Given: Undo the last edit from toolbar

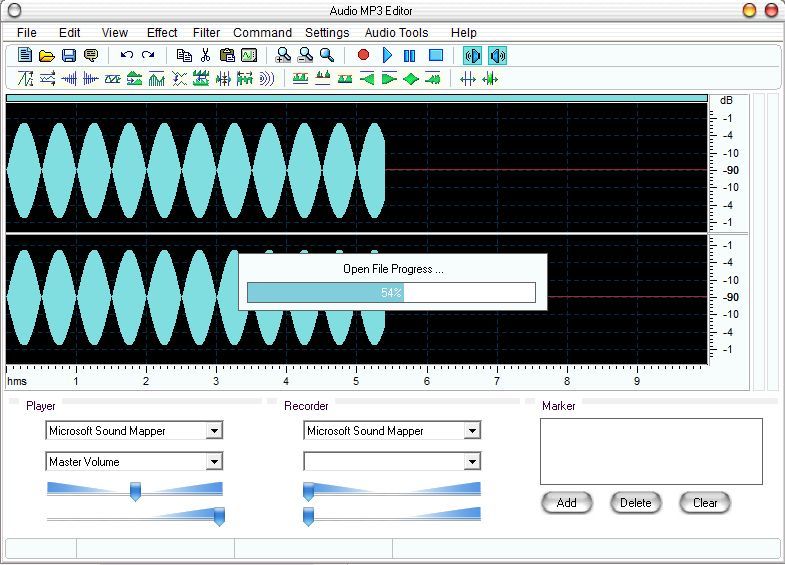Looking at the screenshot, I should (x=126, y=55).
